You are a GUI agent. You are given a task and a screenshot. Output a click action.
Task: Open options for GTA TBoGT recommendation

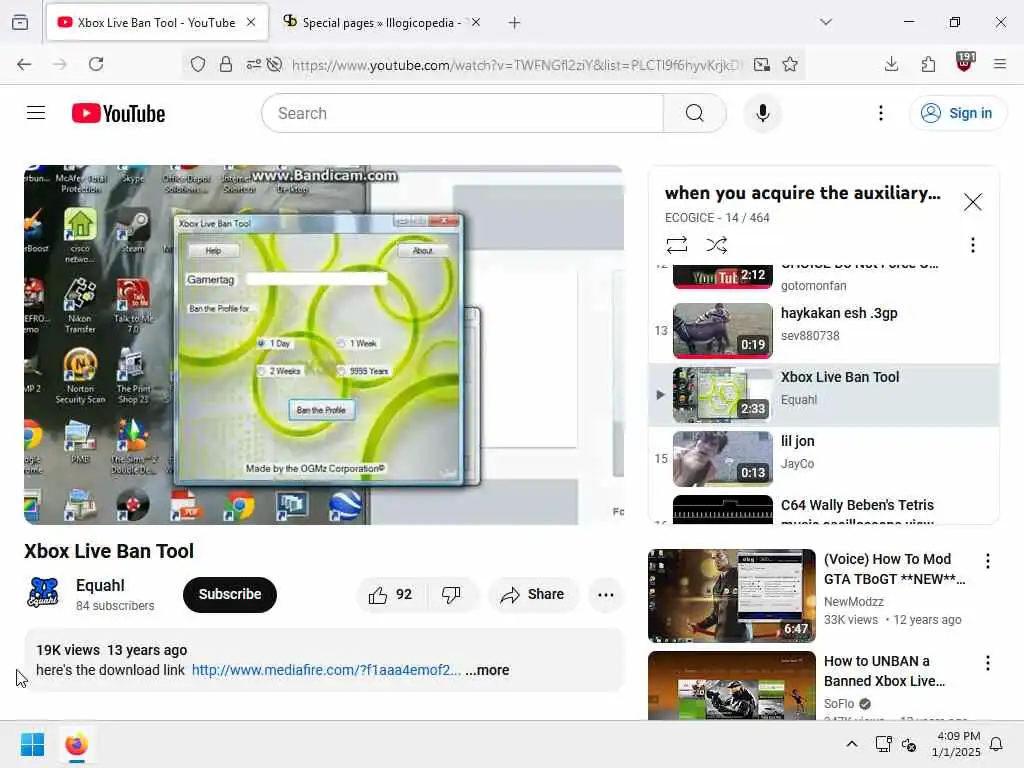[987, 560]
